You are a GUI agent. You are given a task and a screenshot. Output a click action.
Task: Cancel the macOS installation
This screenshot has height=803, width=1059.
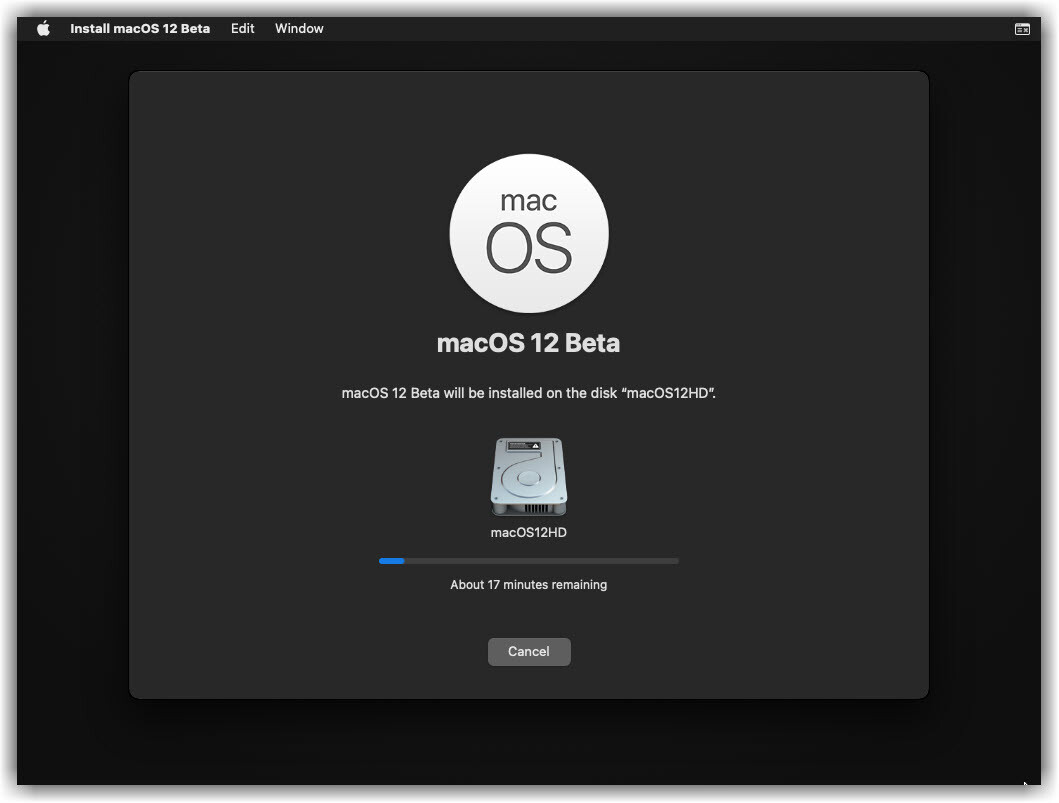[529, 652]
